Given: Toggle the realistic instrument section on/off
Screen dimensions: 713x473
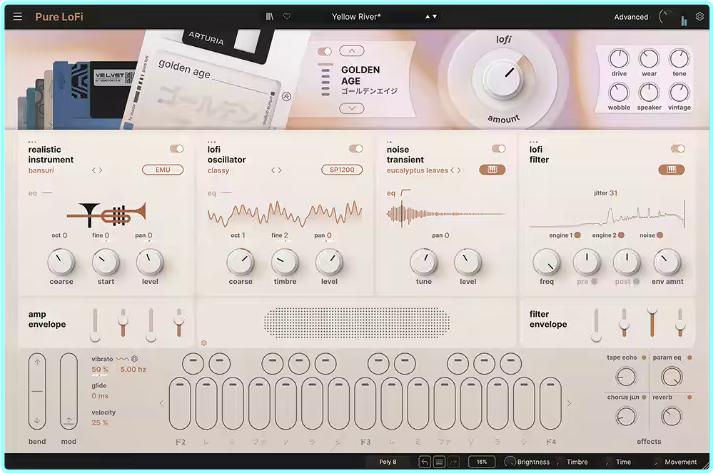Looking at the screenshot, I should pyautogui.click(x=177, y=149).
